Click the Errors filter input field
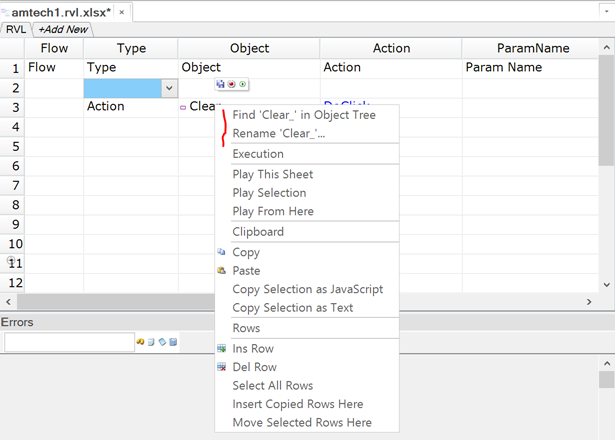 tap(68, 343)
